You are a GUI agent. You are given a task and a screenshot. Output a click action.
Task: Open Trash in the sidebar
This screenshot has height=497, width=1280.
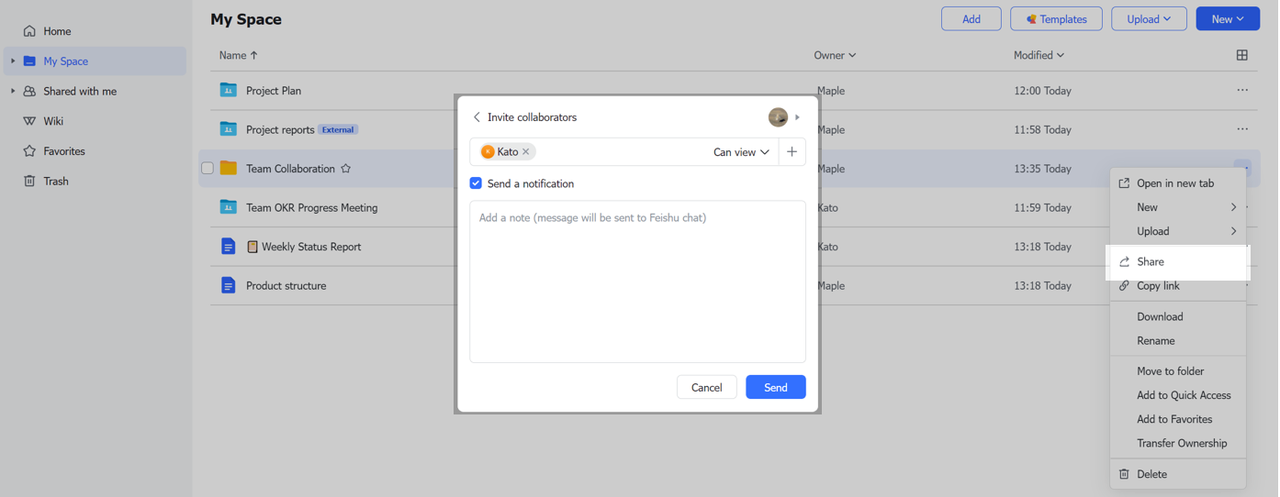(x=56, y=181)
